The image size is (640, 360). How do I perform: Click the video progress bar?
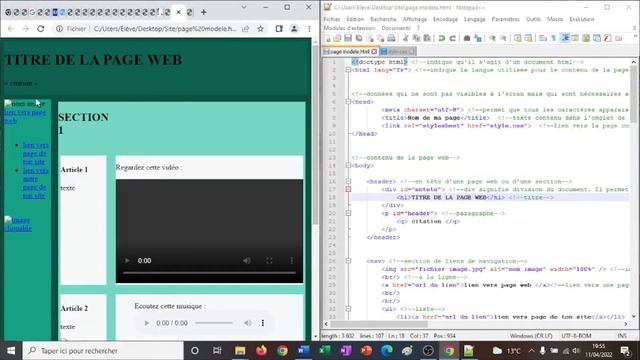click(209, 272)
